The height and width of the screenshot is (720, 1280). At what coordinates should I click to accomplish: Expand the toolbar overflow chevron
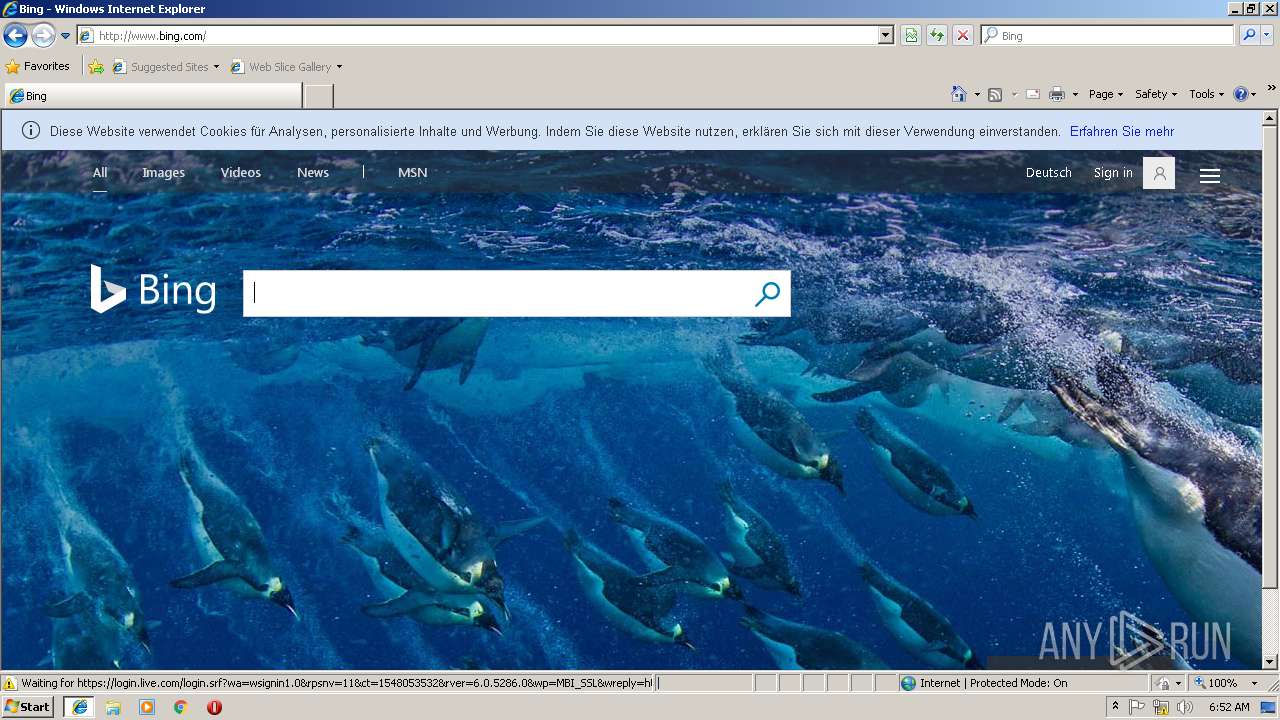click(1272, 88)
